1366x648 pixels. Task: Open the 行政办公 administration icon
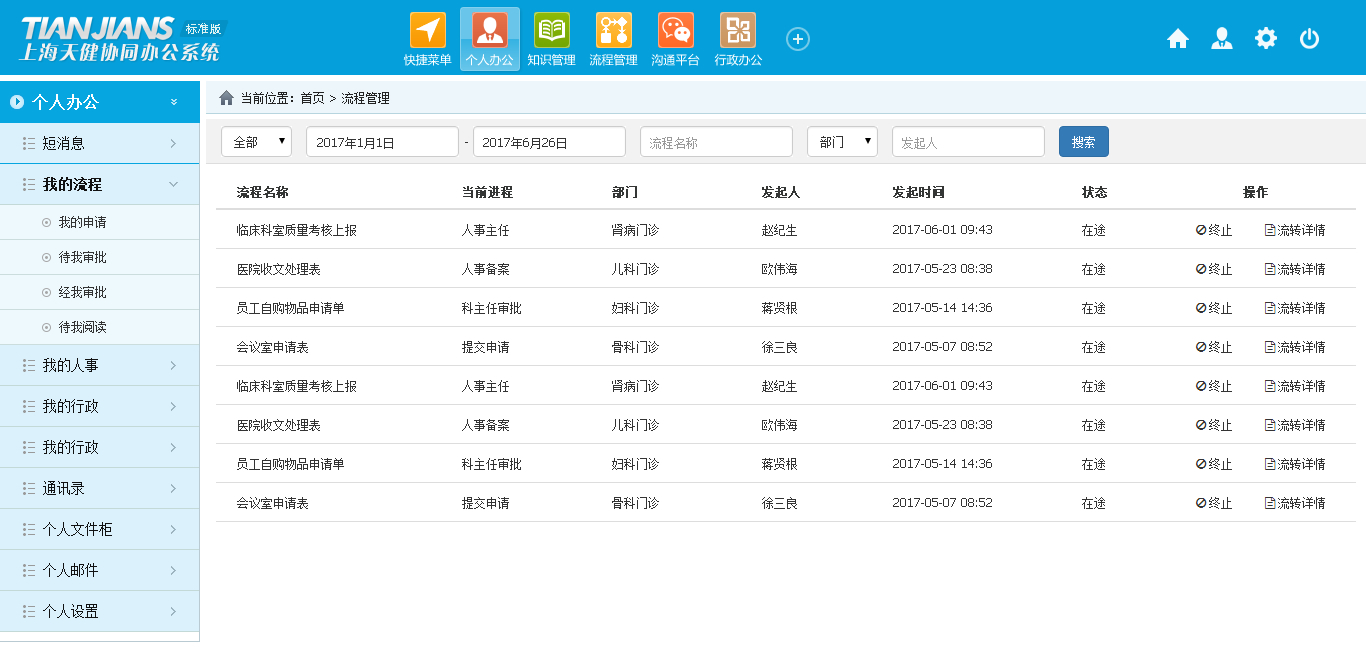[x=738, y=31]
